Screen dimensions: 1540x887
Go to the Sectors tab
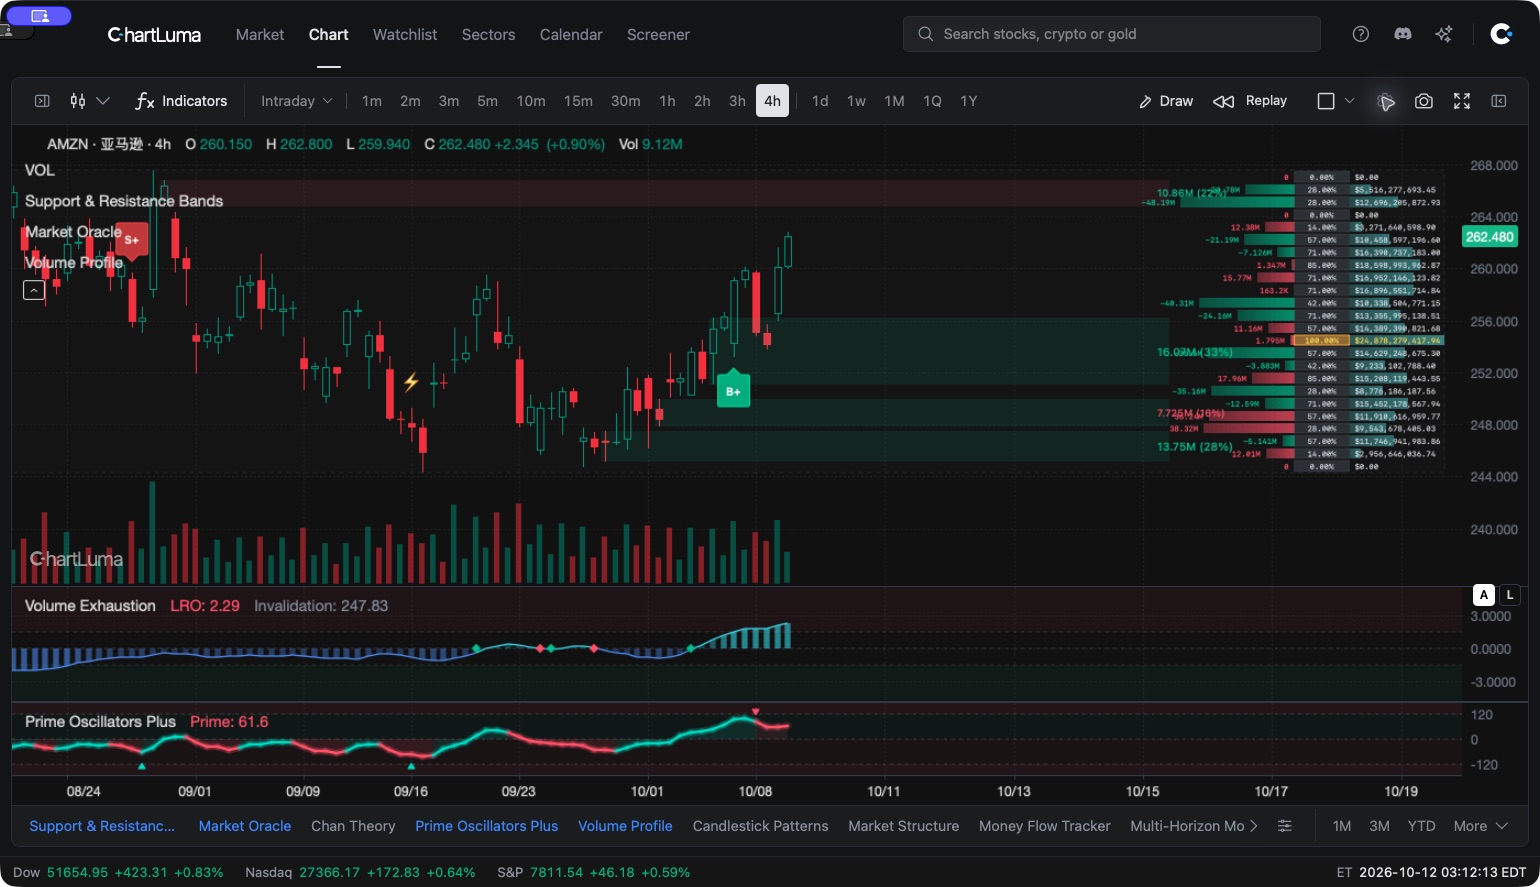pyautogui.click(x=488, y=34)
